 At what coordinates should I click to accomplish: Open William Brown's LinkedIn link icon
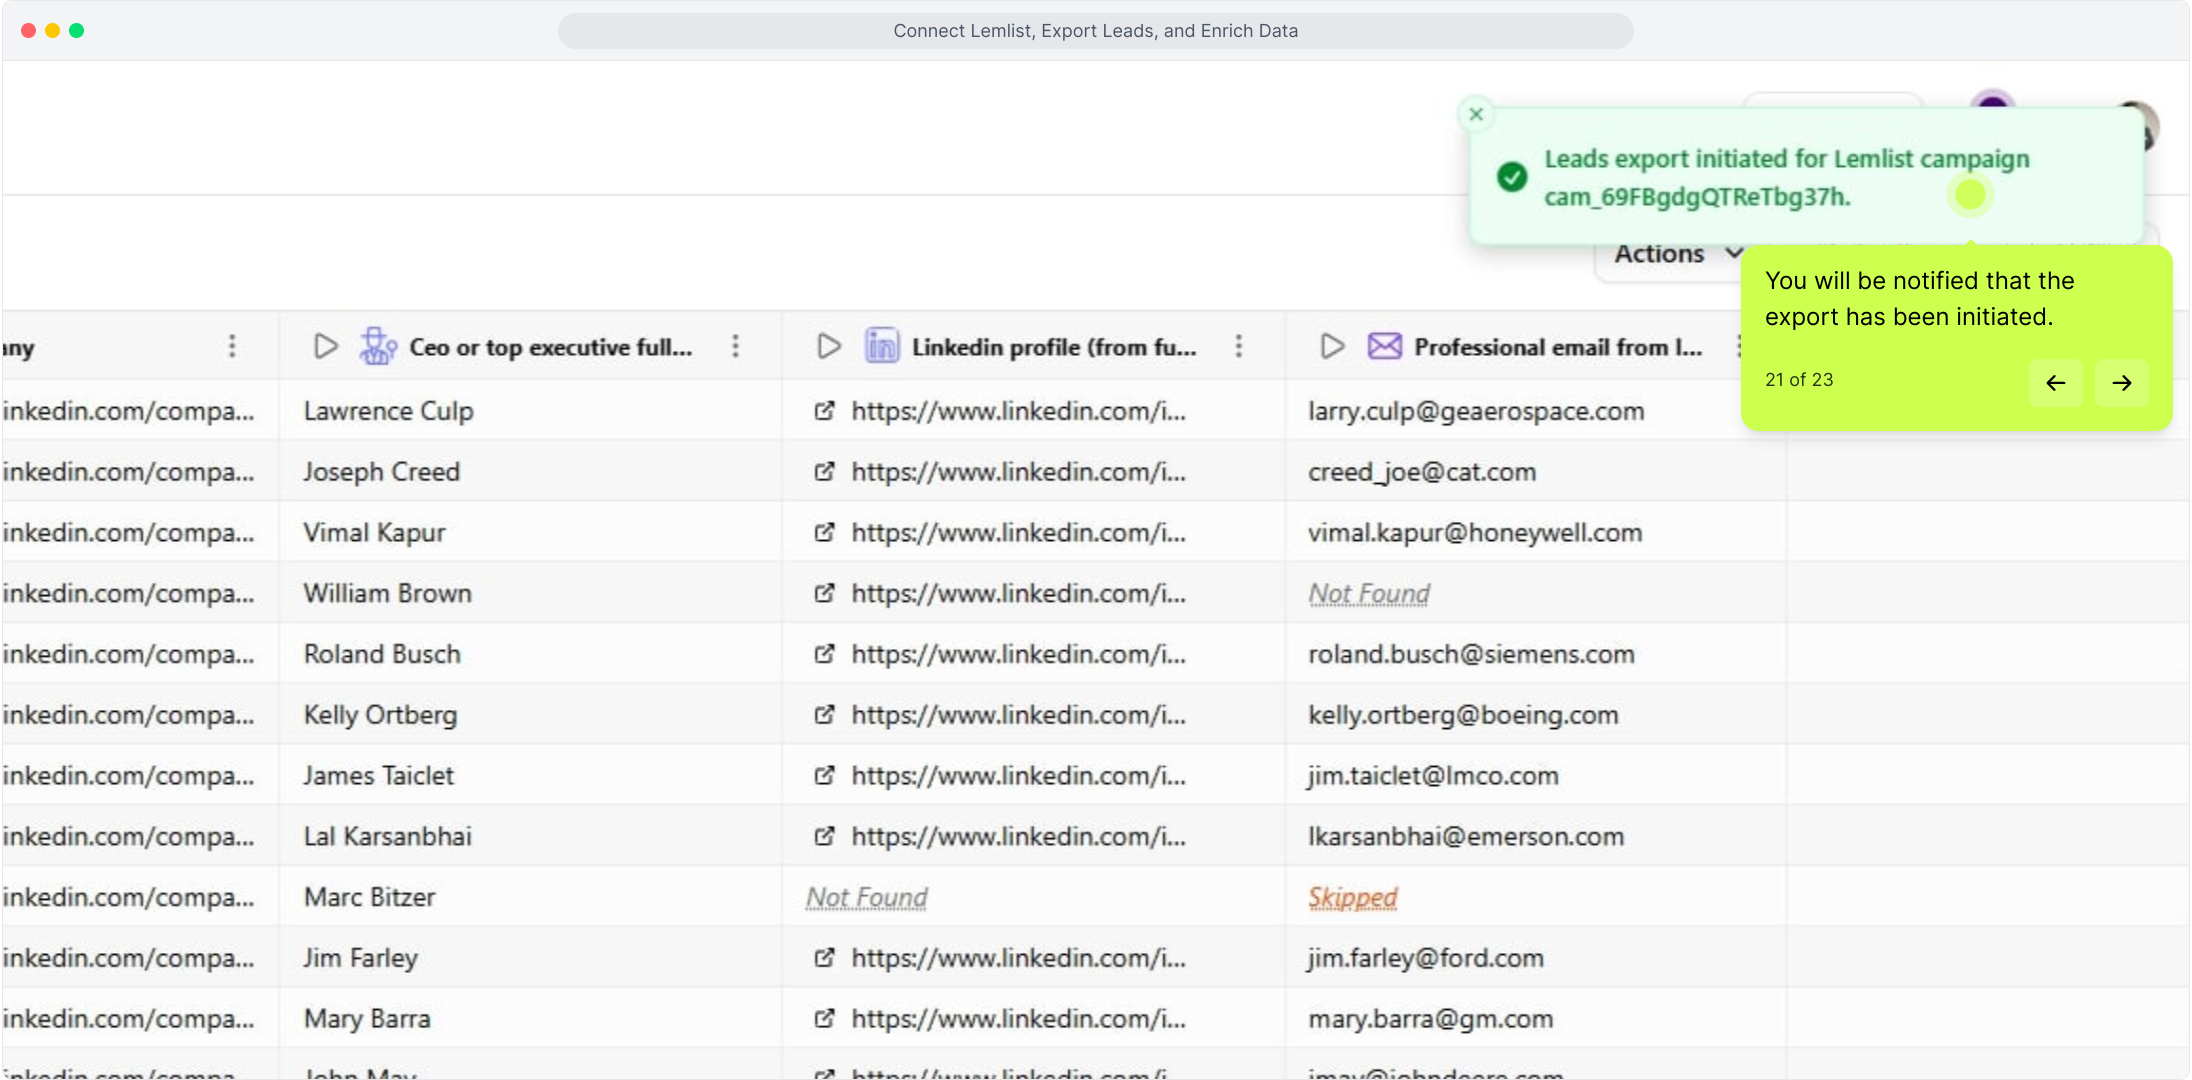pyautogui.click(x=824, y=593)
